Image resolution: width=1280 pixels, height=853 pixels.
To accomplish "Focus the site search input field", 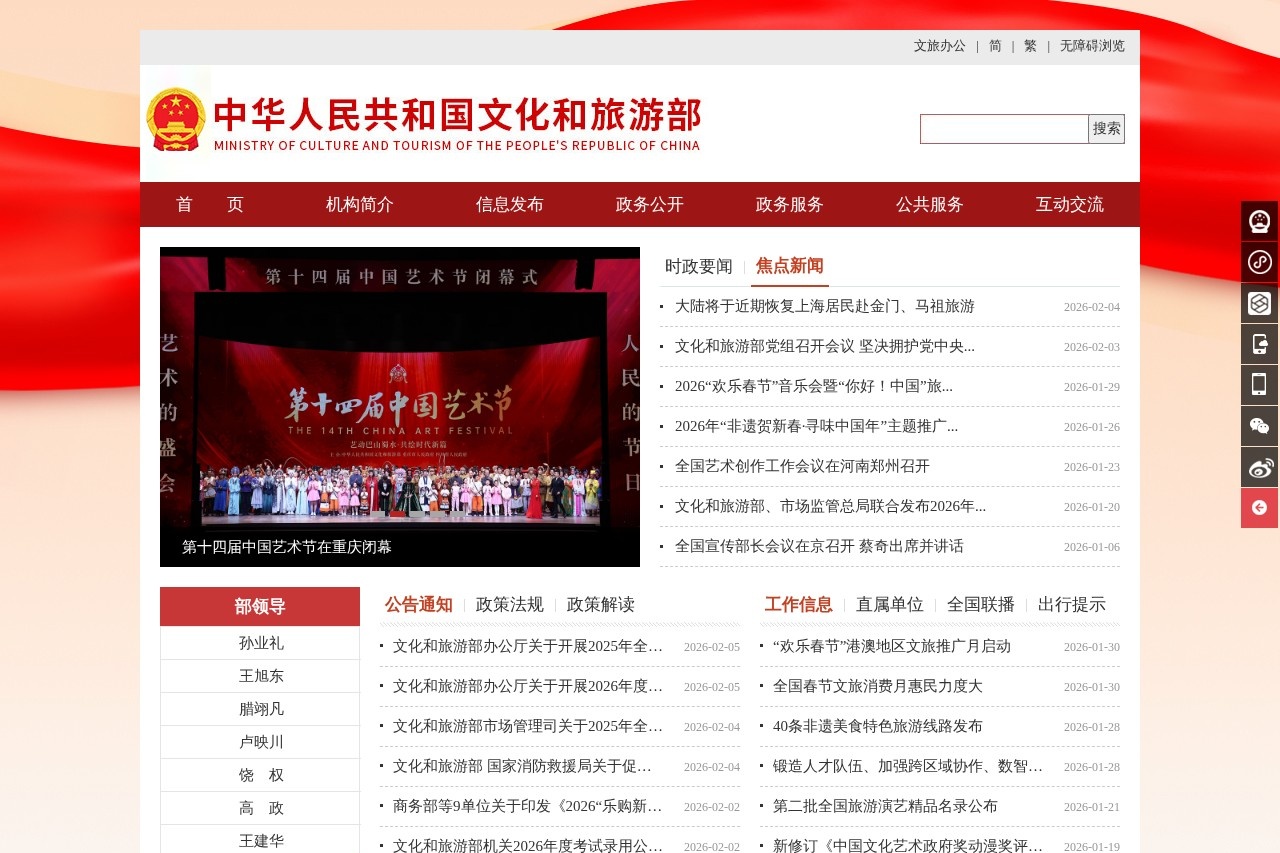I will 1004,129.
